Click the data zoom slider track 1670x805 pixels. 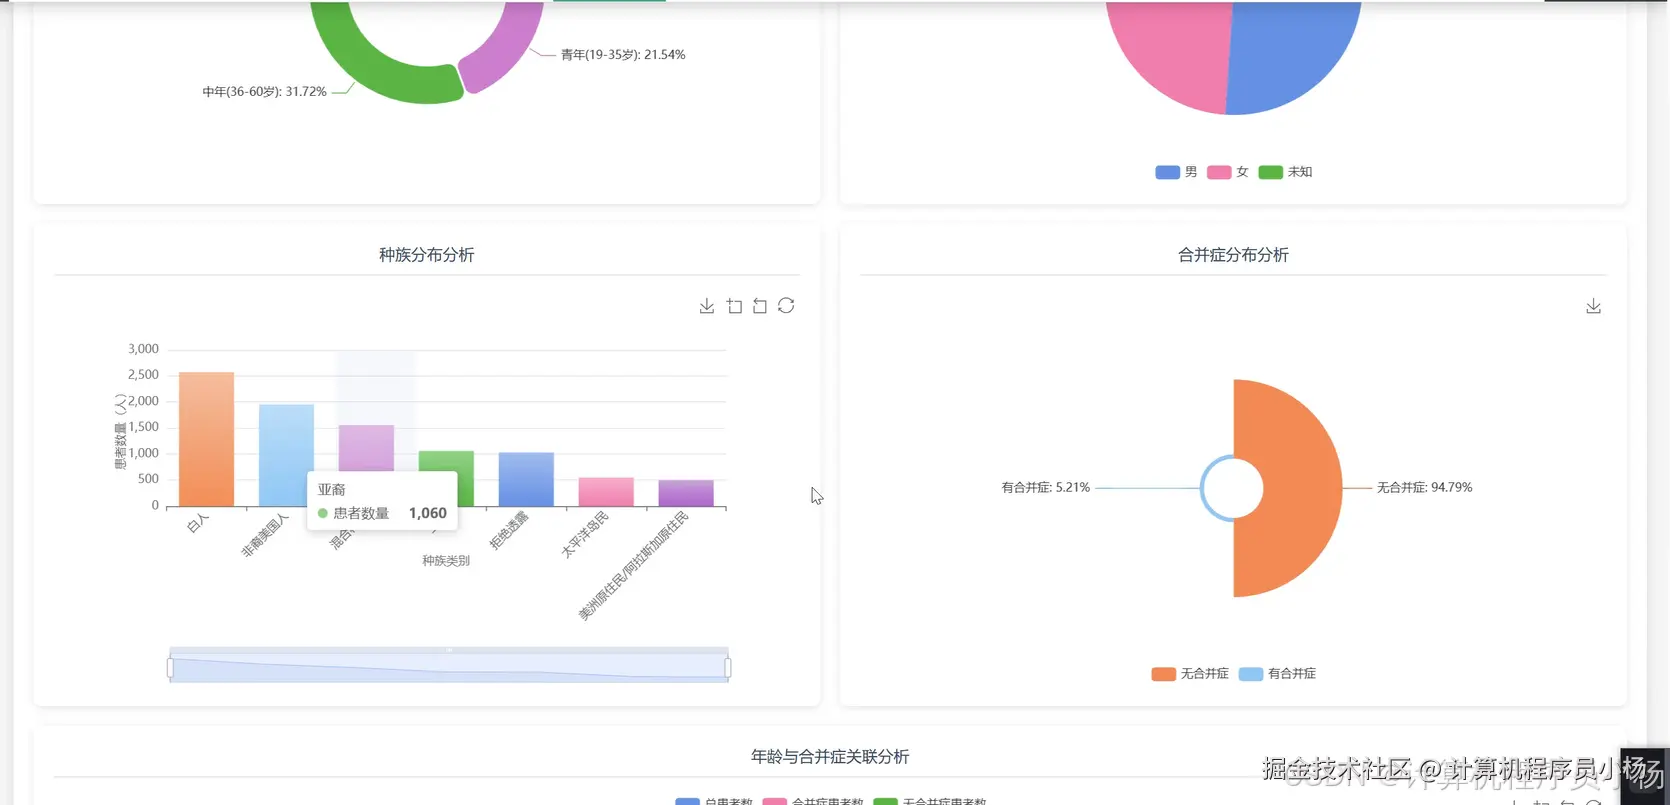click(x=449, y=667)
